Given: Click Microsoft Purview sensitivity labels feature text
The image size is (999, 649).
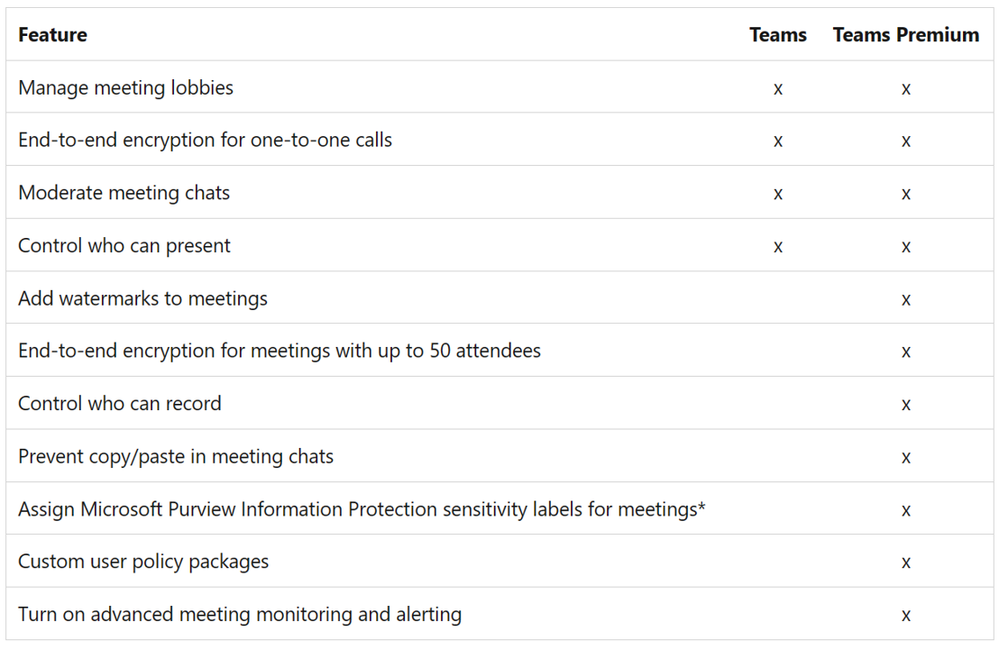Looking at the screenshot, I should click(362, 510).
